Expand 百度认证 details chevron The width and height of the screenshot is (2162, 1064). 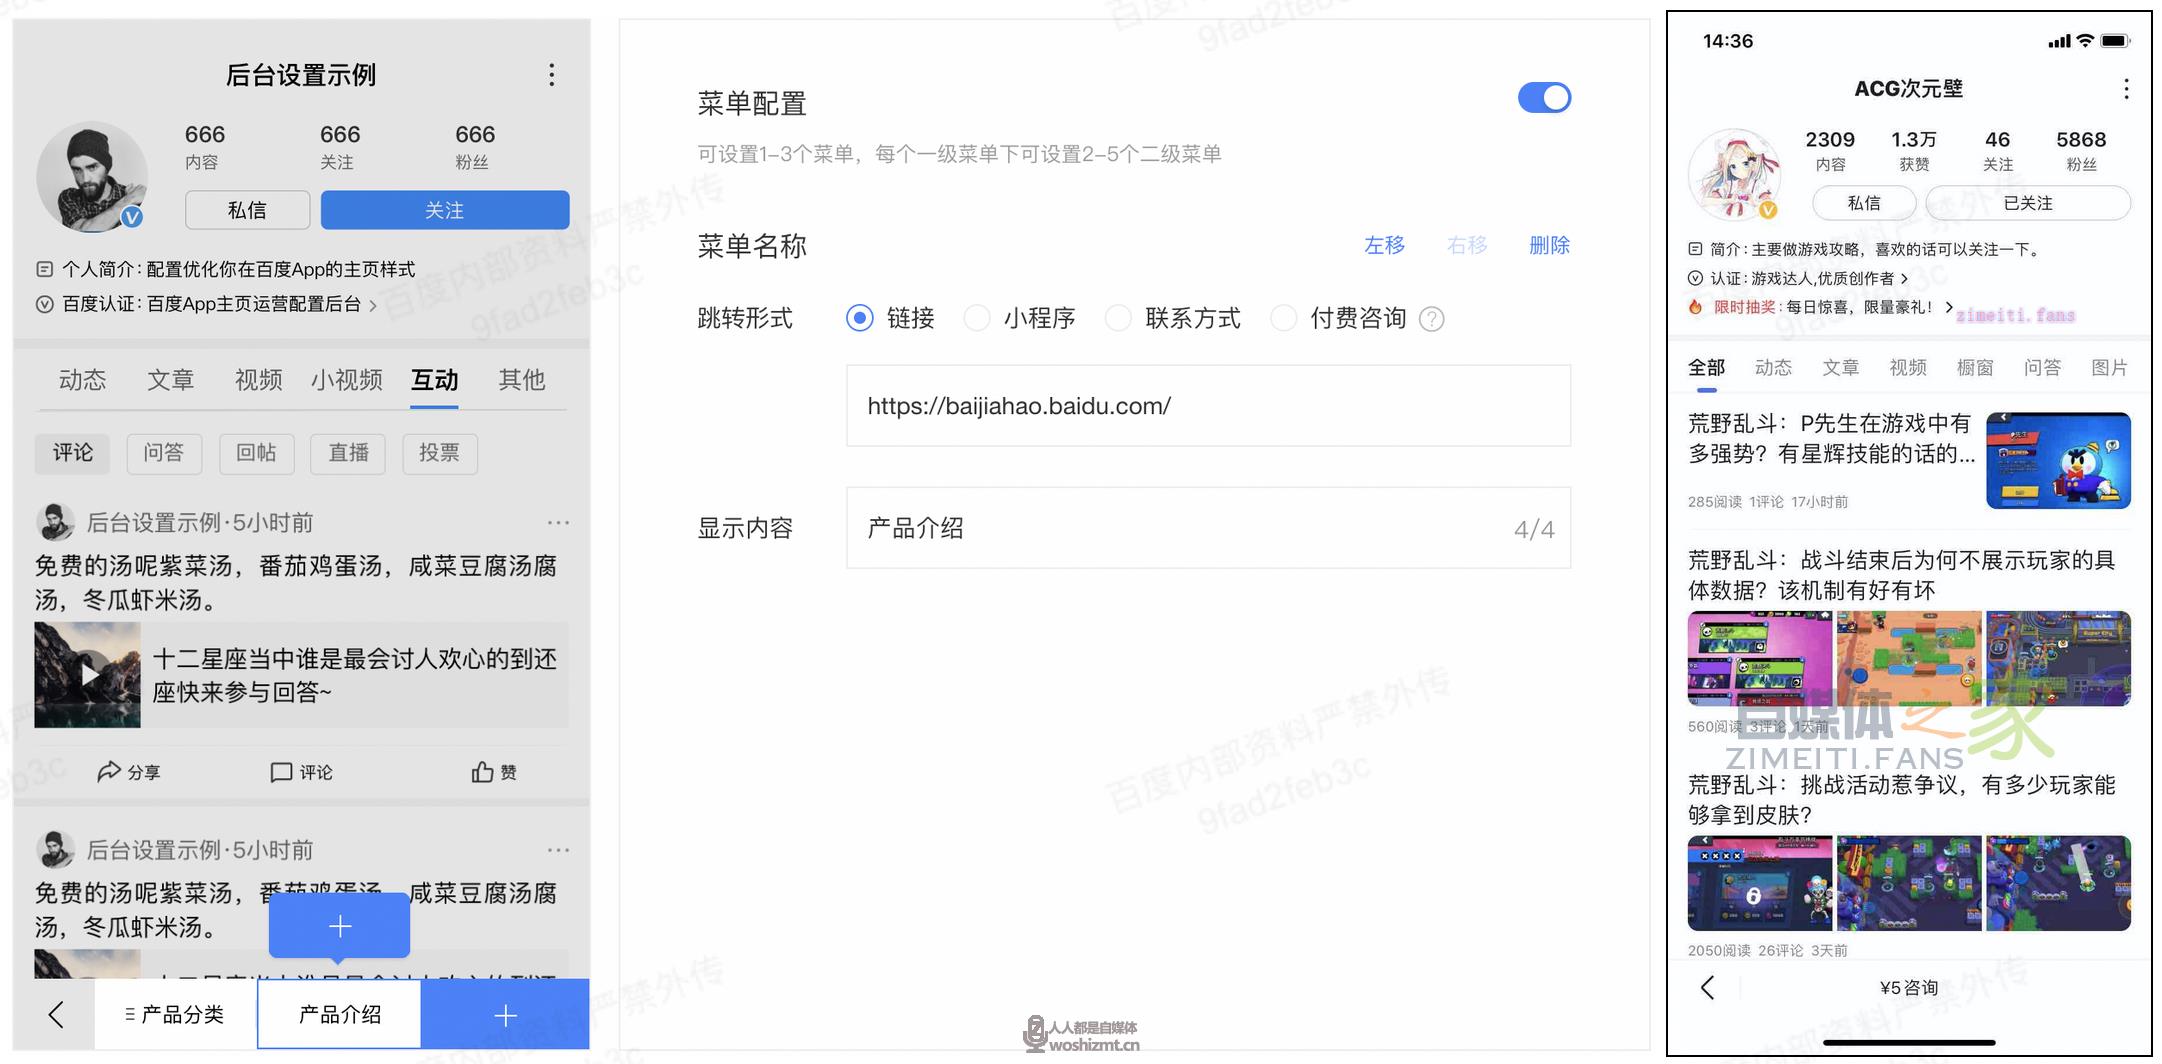pos(374,306)
